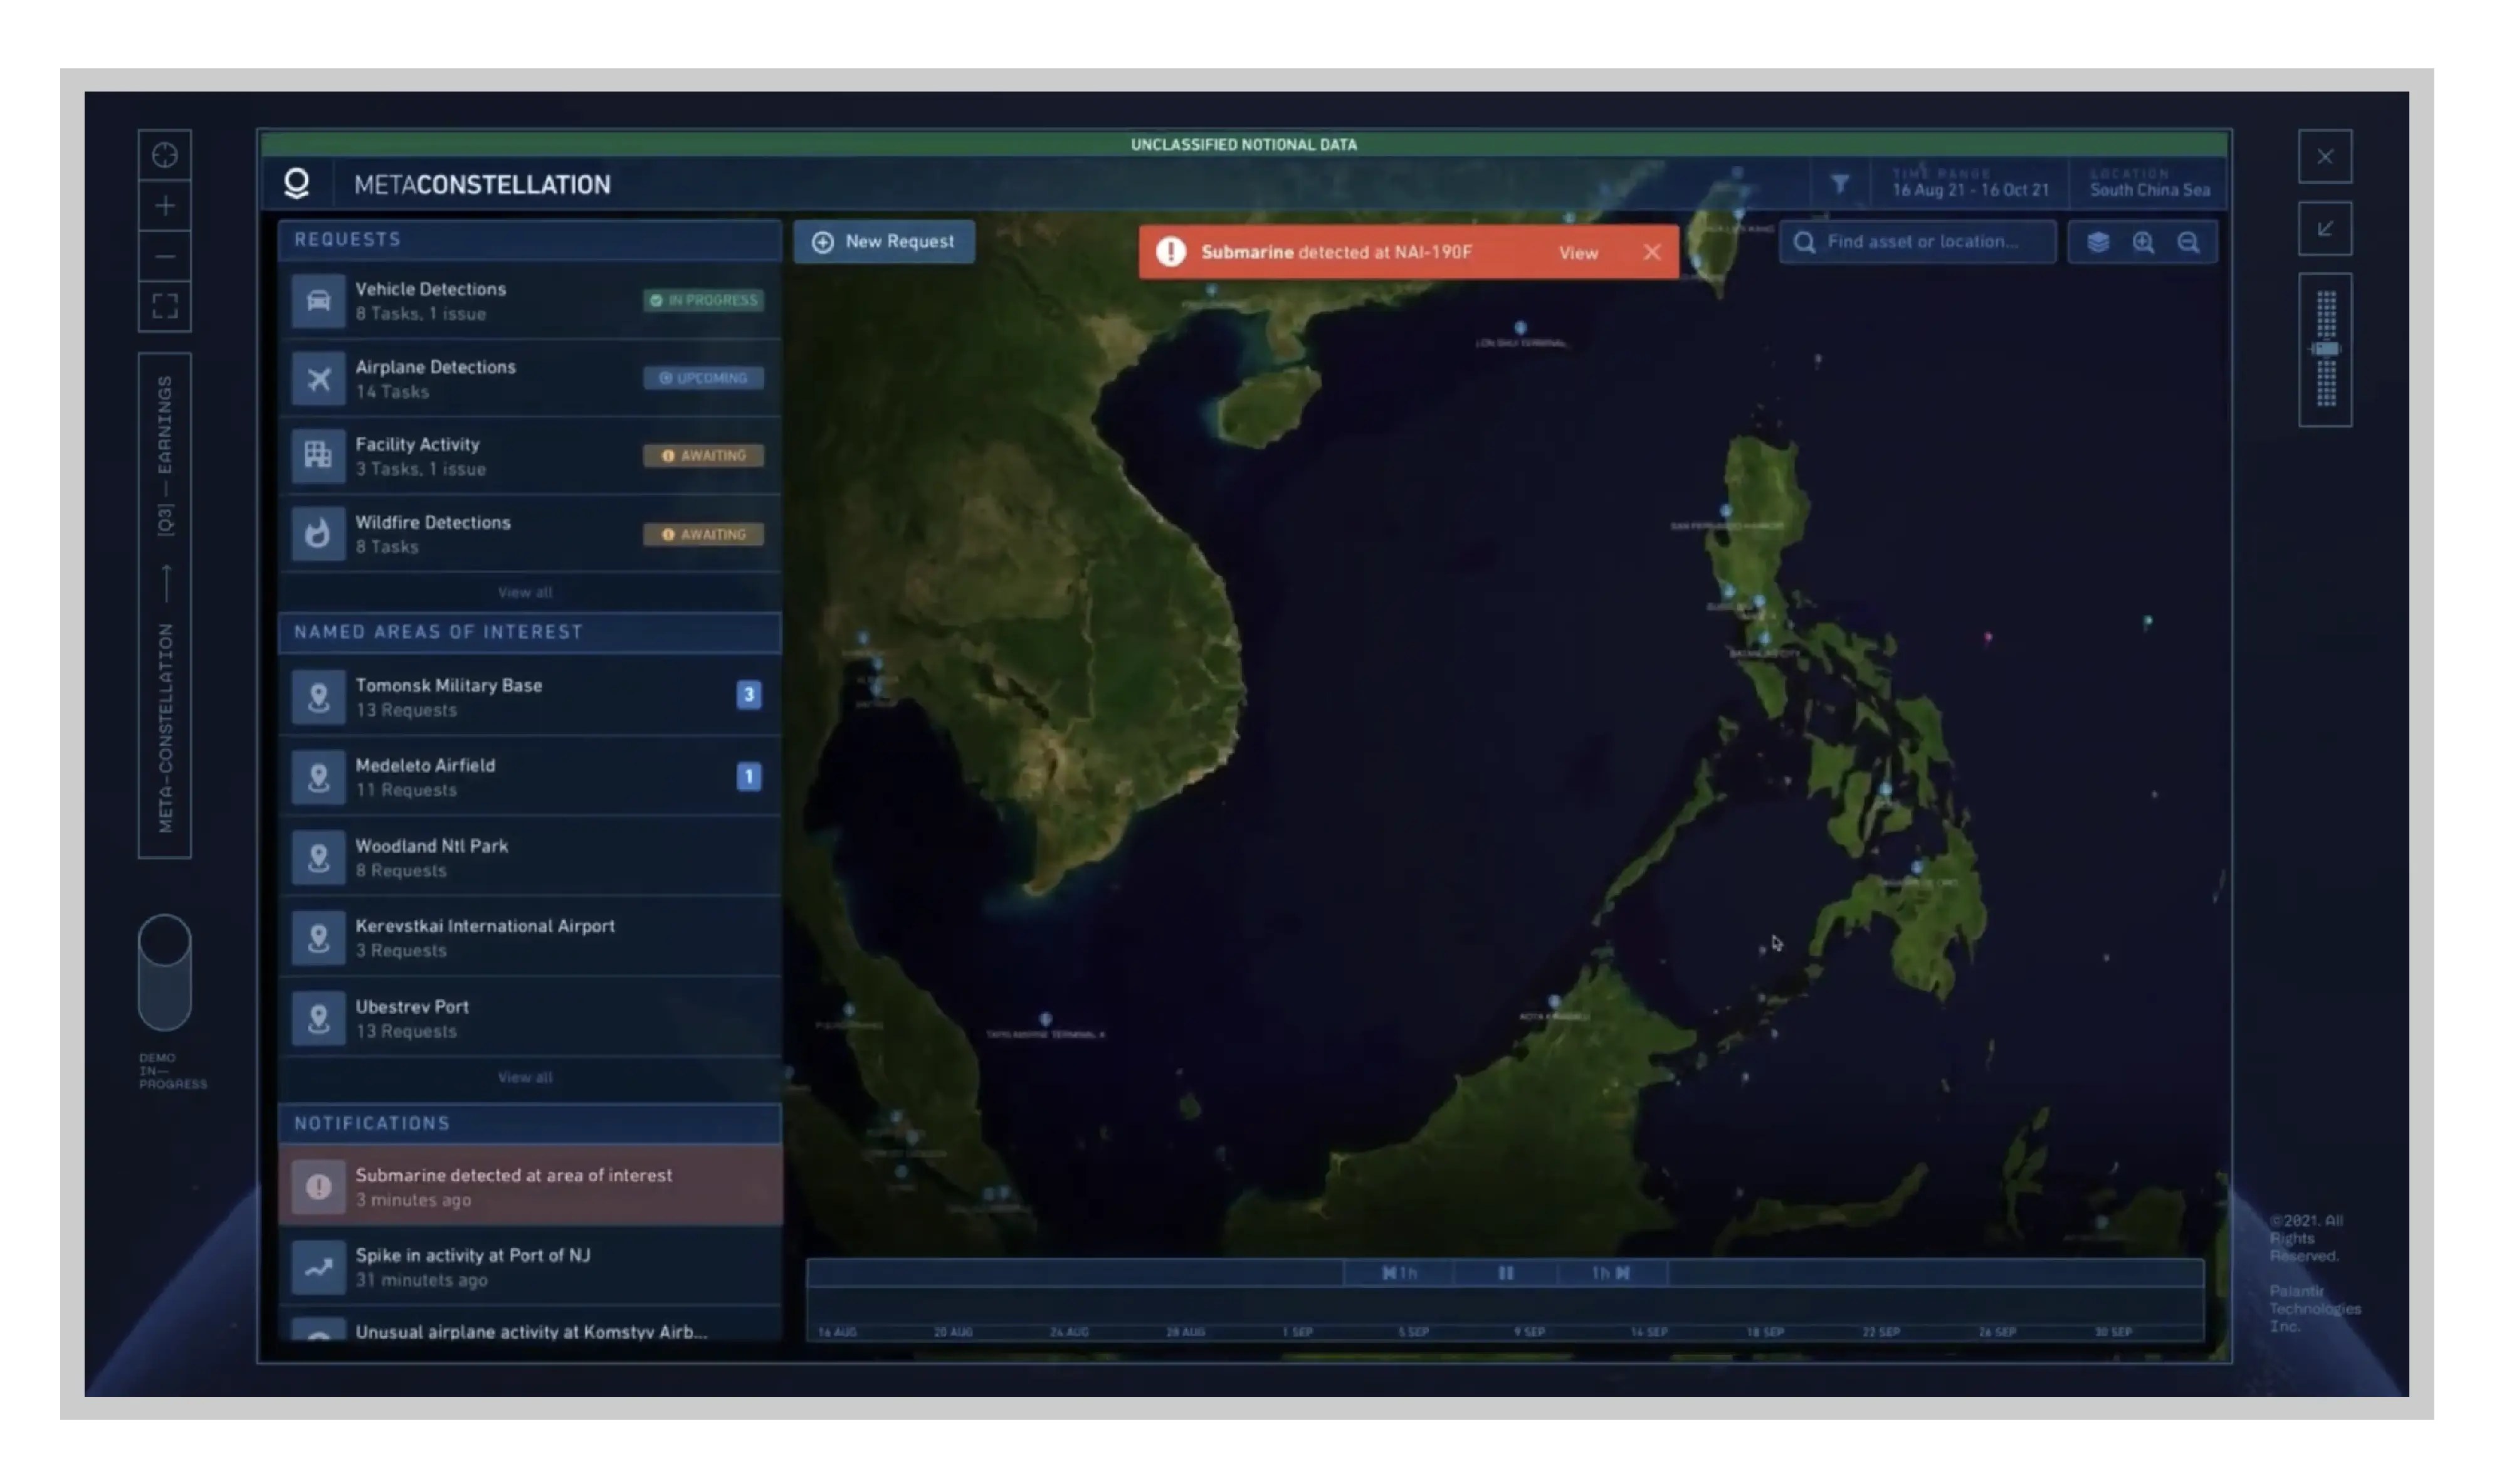Click the fullscreen brackets icon in left sidebar
Viewport: 2504px width, 1484px height.
[165, 306]
